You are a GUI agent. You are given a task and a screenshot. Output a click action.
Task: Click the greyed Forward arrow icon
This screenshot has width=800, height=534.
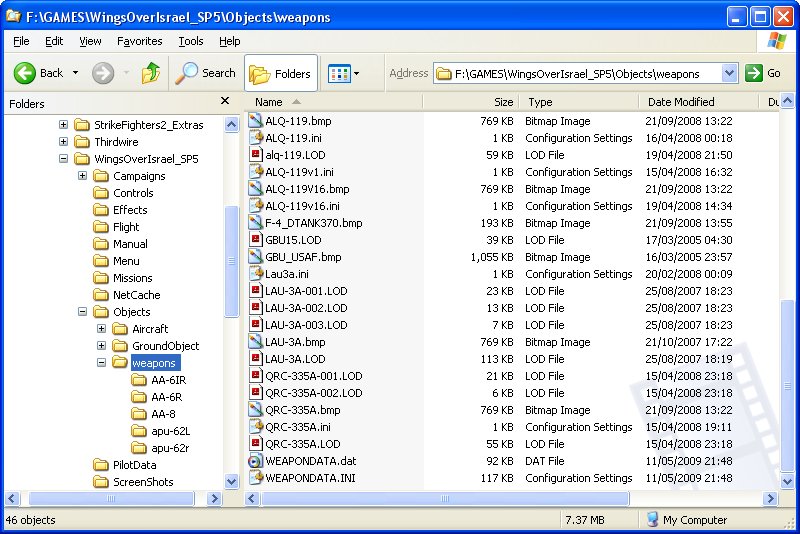[x=103, y=73]
